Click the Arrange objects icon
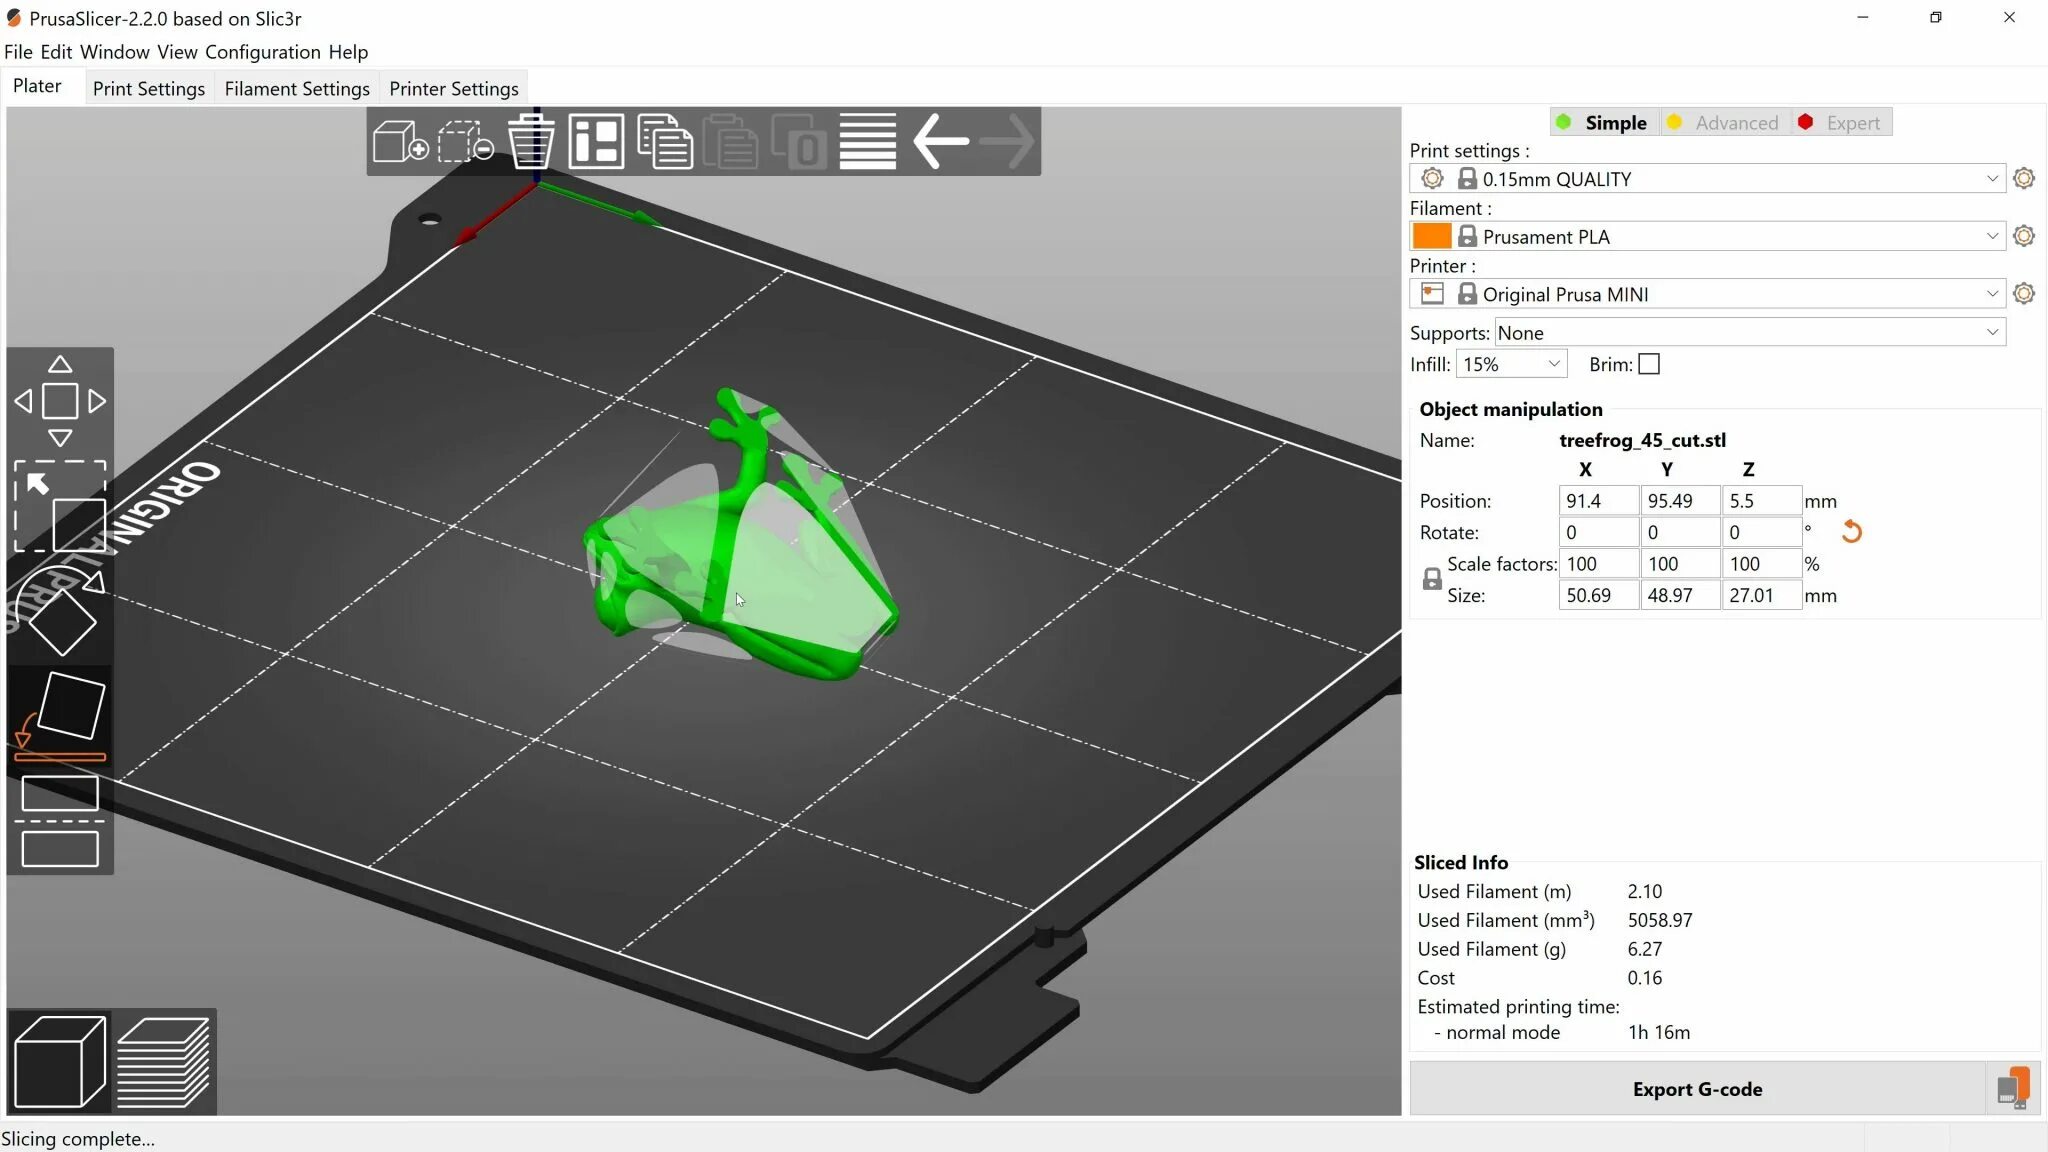 pos(597,141)
